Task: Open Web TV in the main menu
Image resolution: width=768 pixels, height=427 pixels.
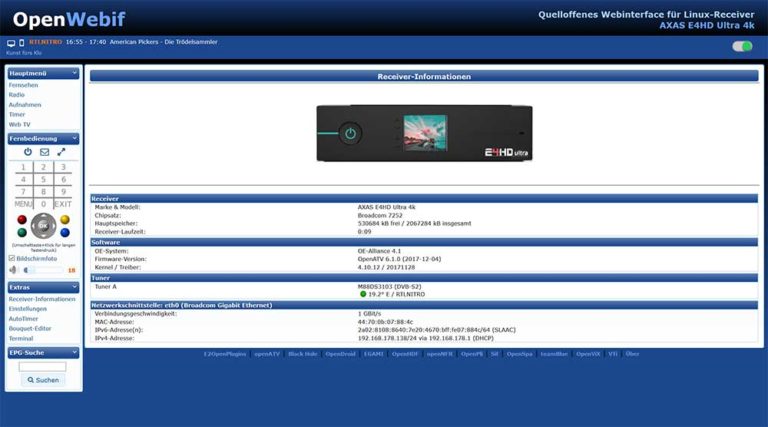Action: (x=20, y=124)
